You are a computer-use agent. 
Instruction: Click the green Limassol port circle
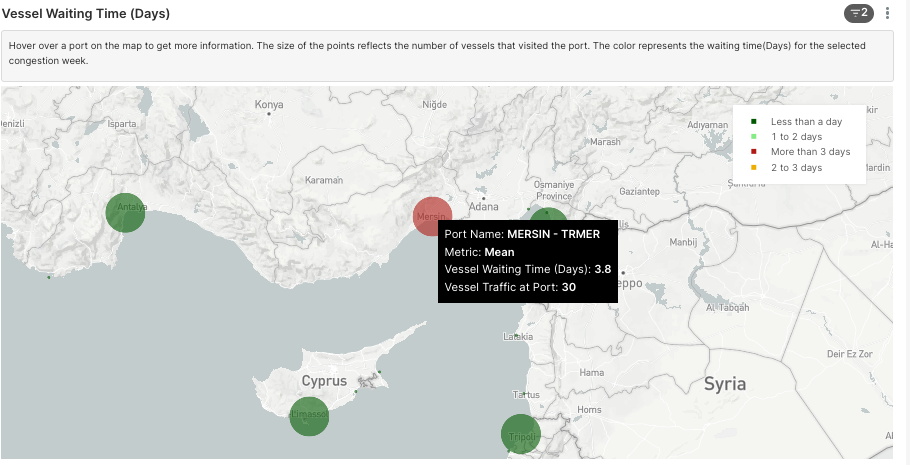click(x=309, y=416)
